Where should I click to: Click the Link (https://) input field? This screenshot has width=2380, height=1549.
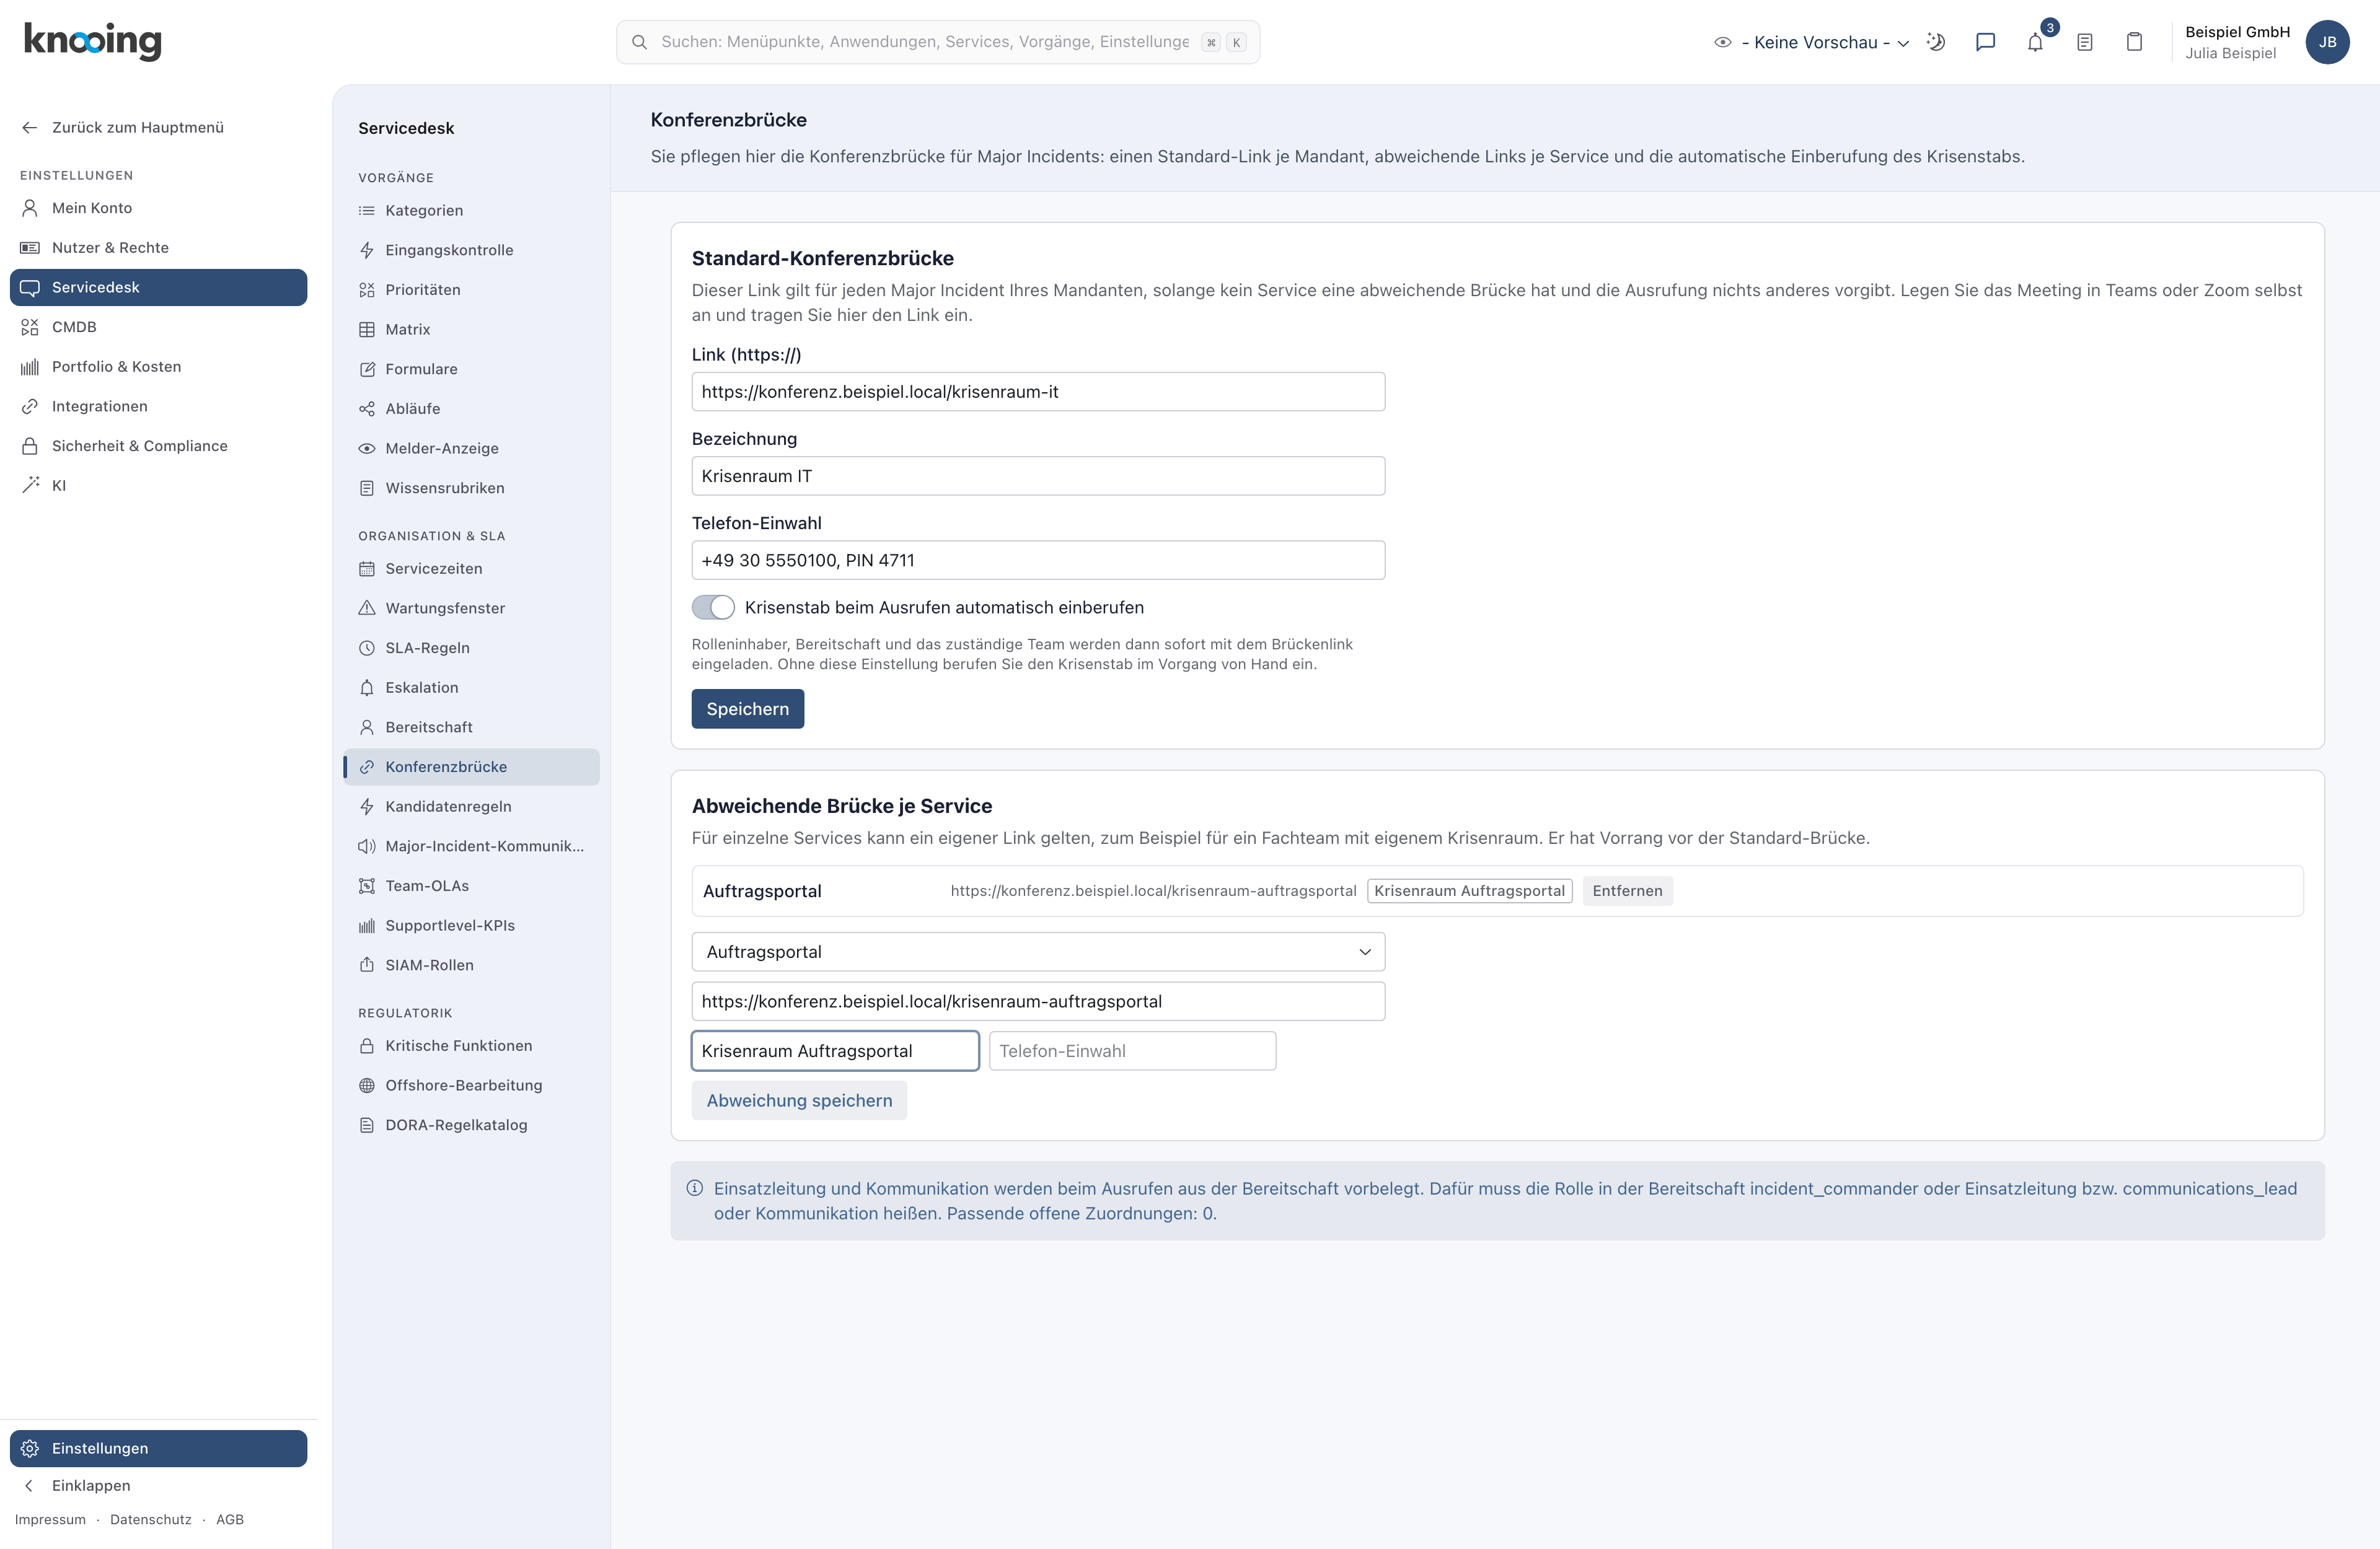click(1038, 392)
